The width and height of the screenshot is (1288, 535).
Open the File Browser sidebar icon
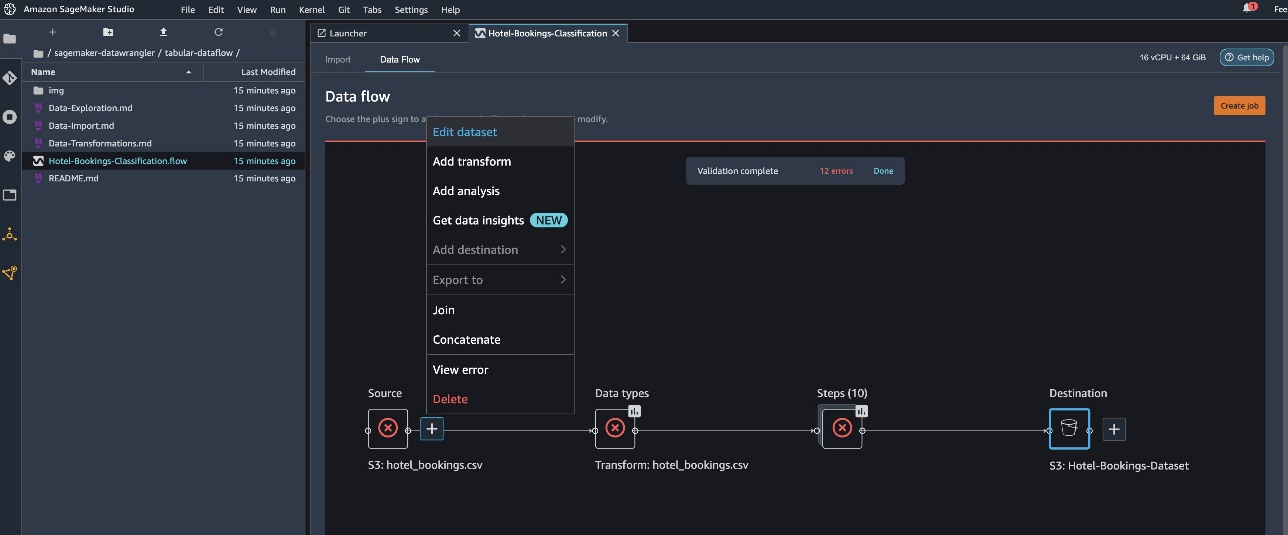tap(9, 39)
